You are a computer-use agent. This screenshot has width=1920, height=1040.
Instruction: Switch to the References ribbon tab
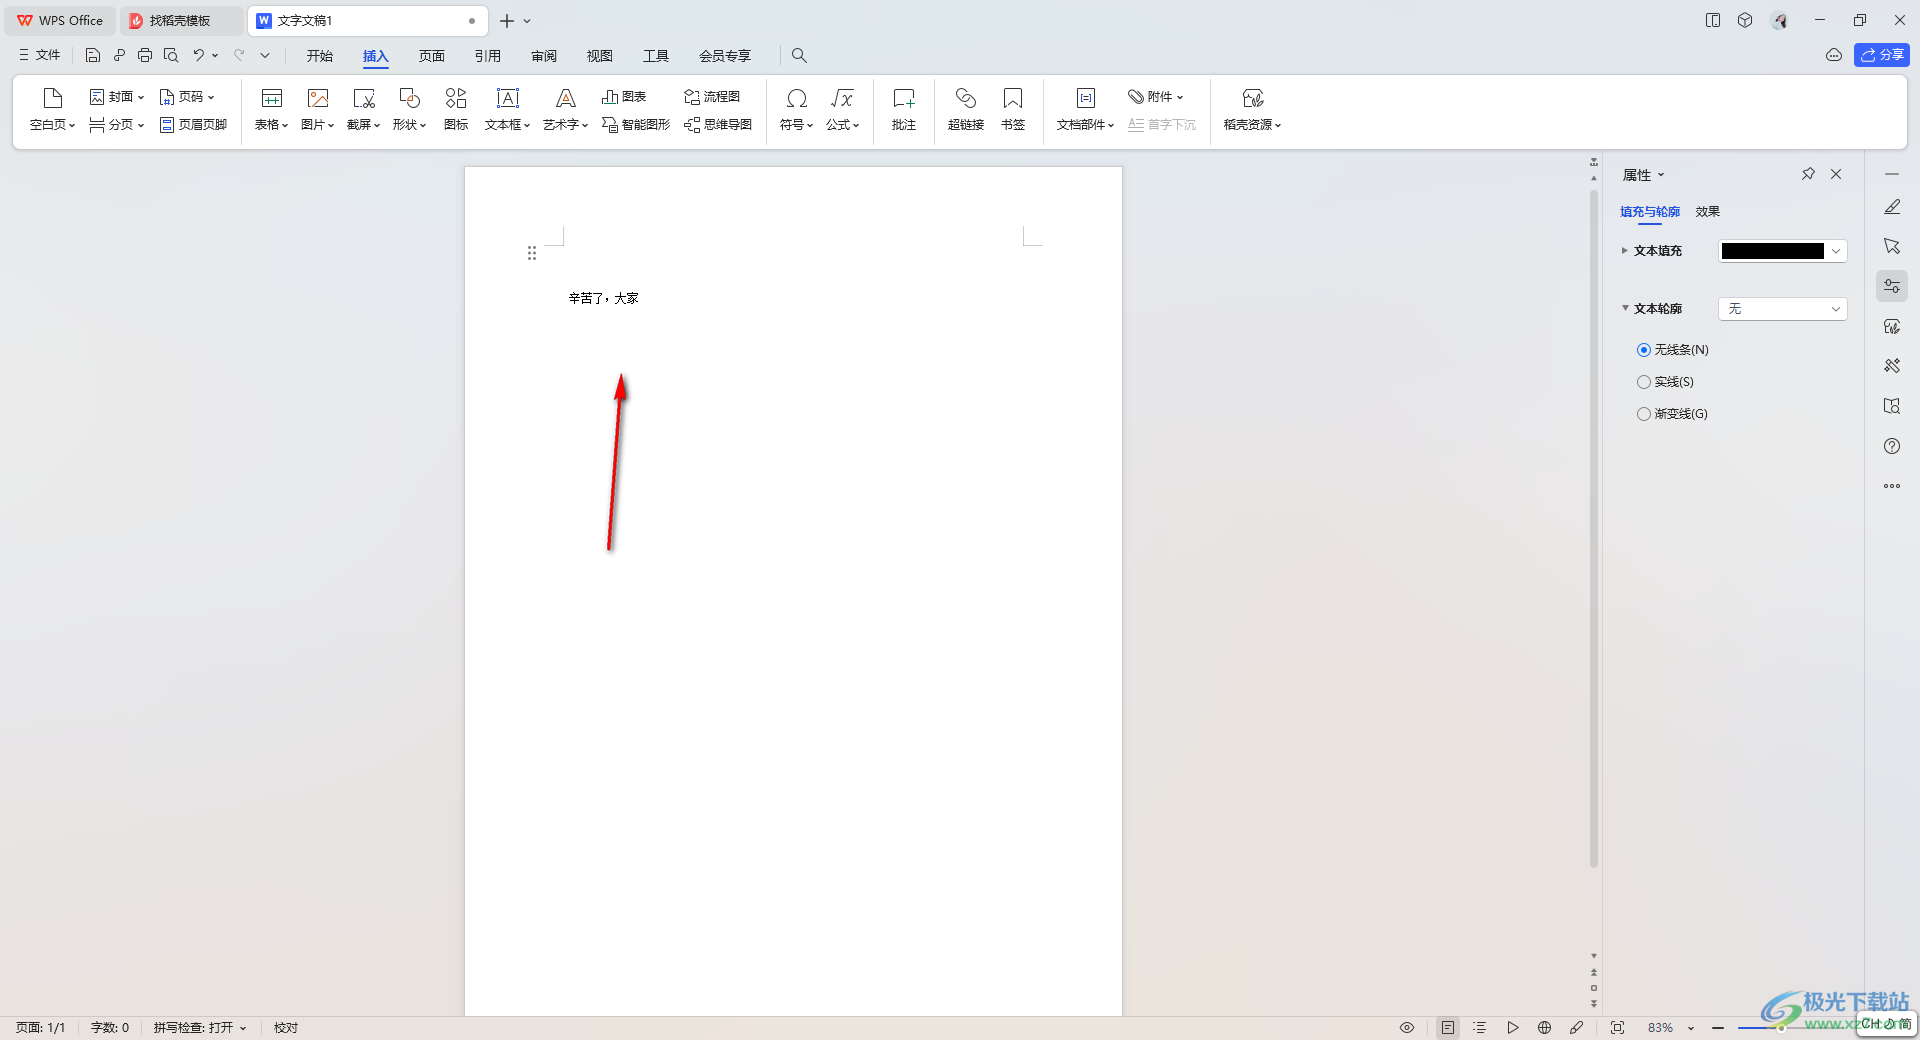[x=488, y=56]
